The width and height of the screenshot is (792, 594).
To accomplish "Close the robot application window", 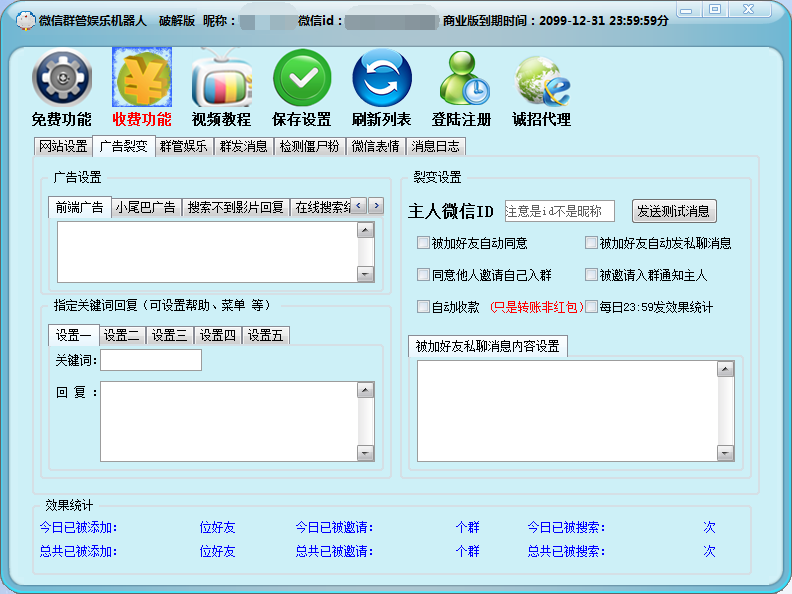I will point(749,10).
